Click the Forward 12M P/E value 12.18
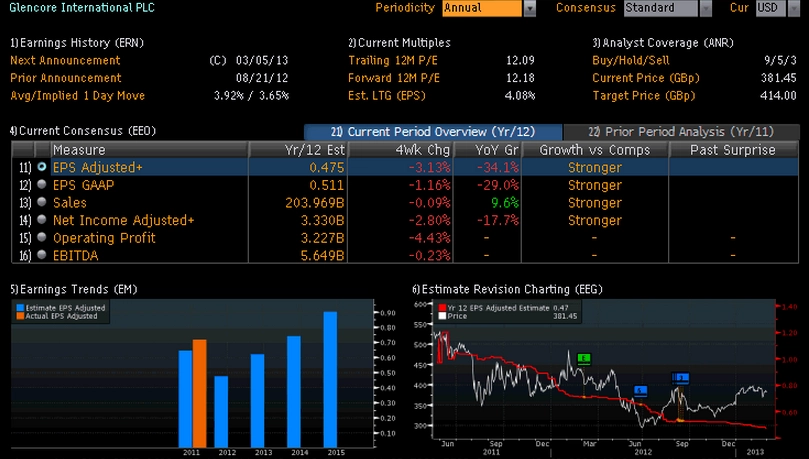The height and width of the screenshot is (459, 809). [x=520, y=78]
